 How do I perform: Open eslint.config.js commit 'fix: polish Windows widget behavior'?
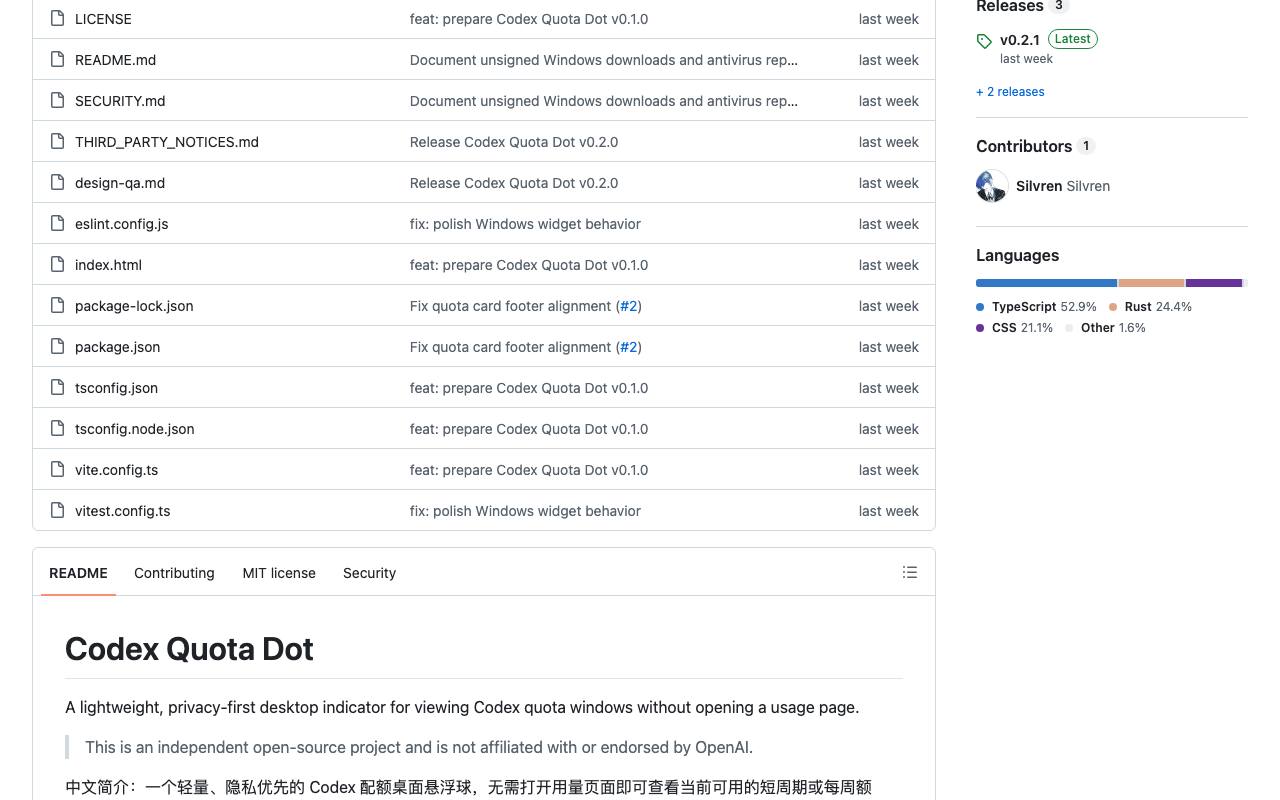pyautogui.click(x=525, y=224)
